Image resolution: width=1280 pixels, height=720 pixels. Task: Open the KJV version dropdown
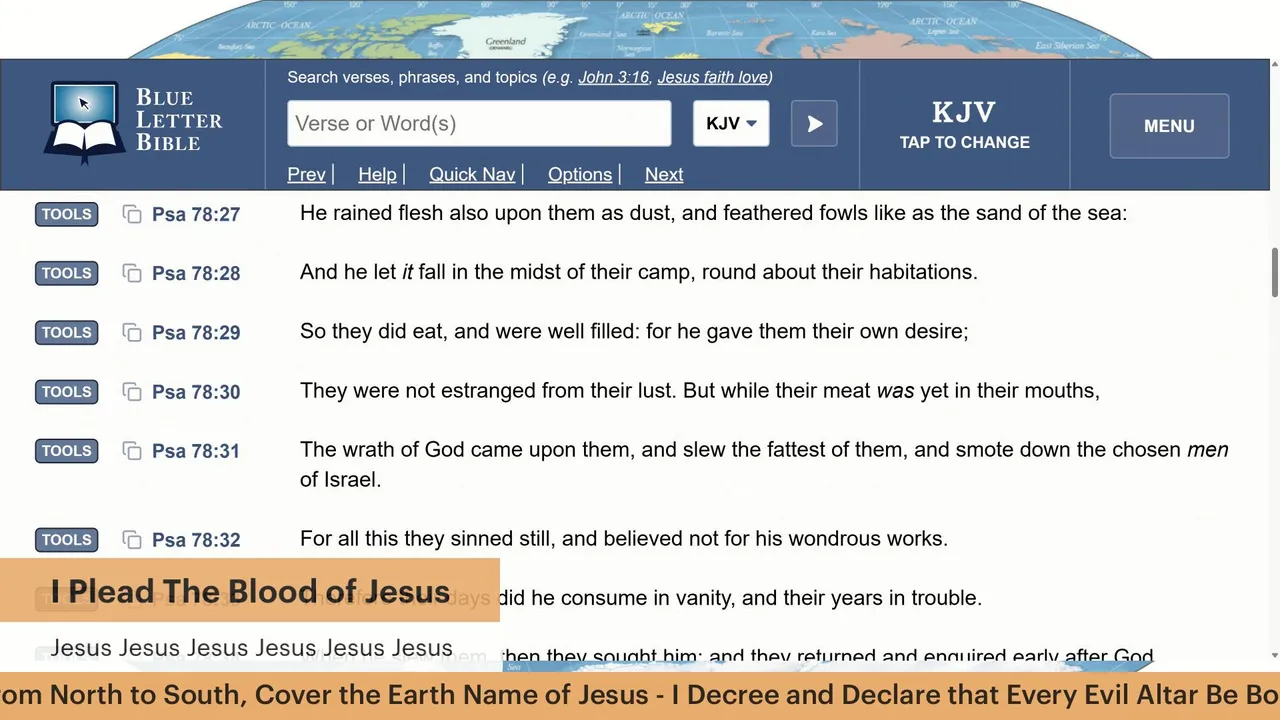click(731, 124)
